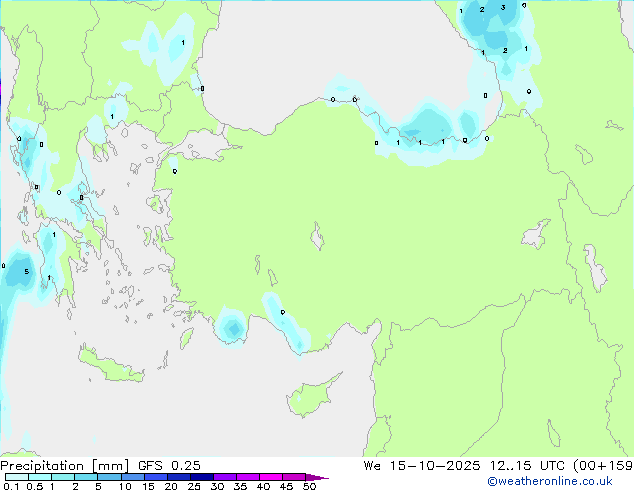
Task: Click the map value '5' west of Greece
Action: 27,272
